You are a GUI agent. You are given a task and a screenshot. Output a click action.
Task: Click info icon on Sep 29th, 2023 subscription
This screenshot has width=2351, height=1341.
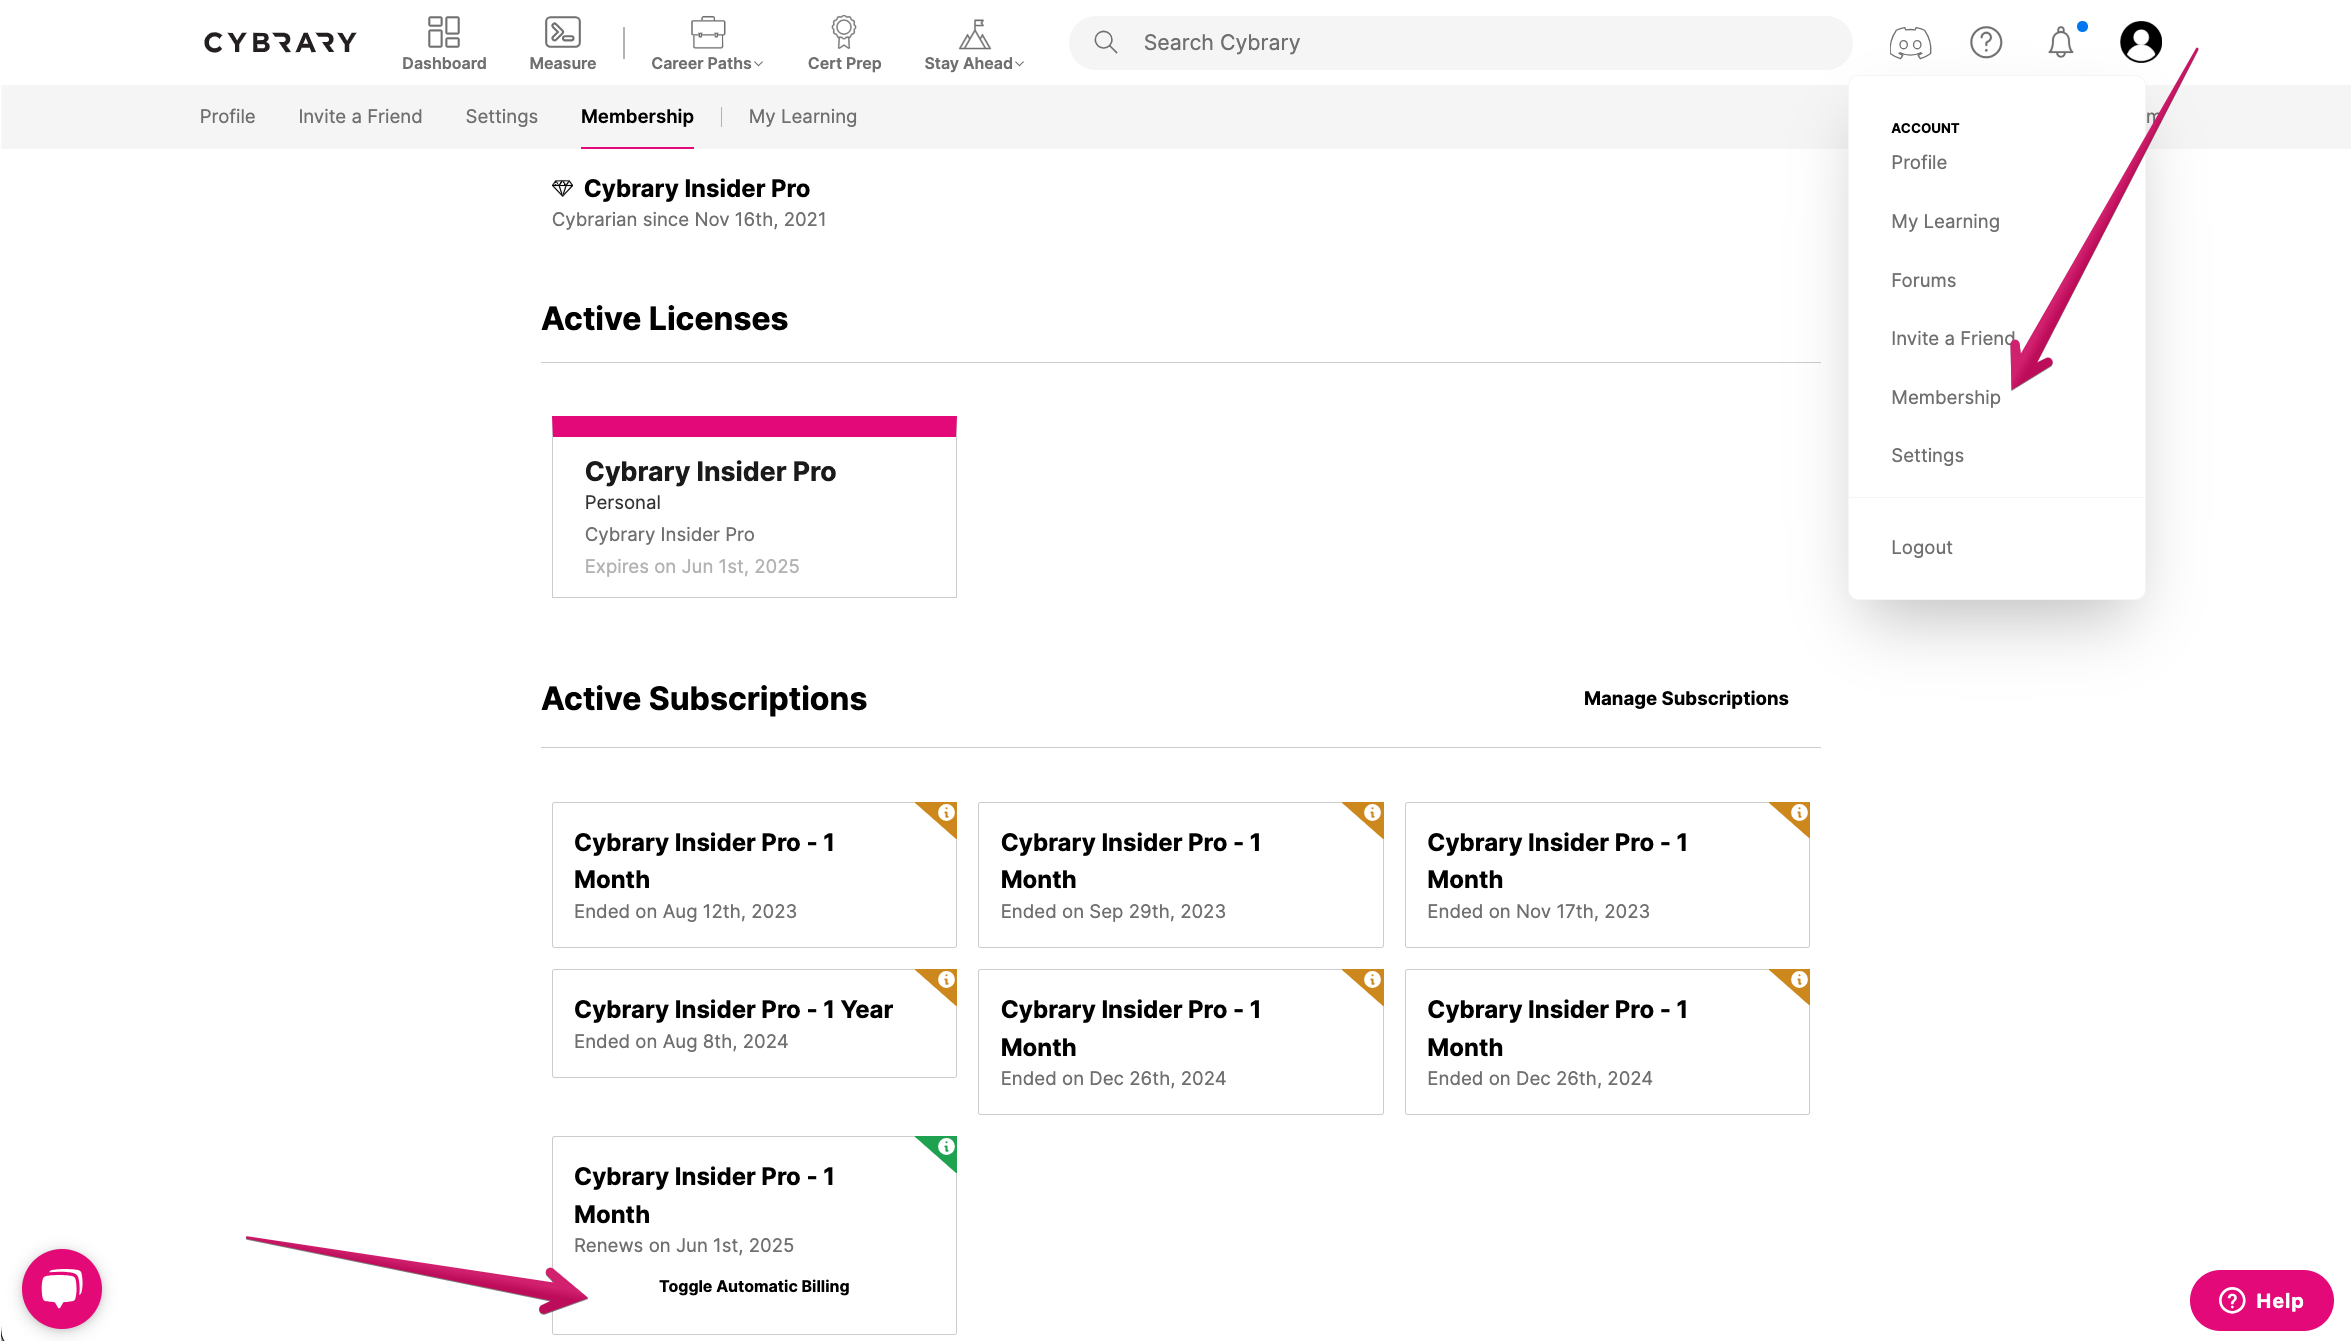[x=1372, y=813]
